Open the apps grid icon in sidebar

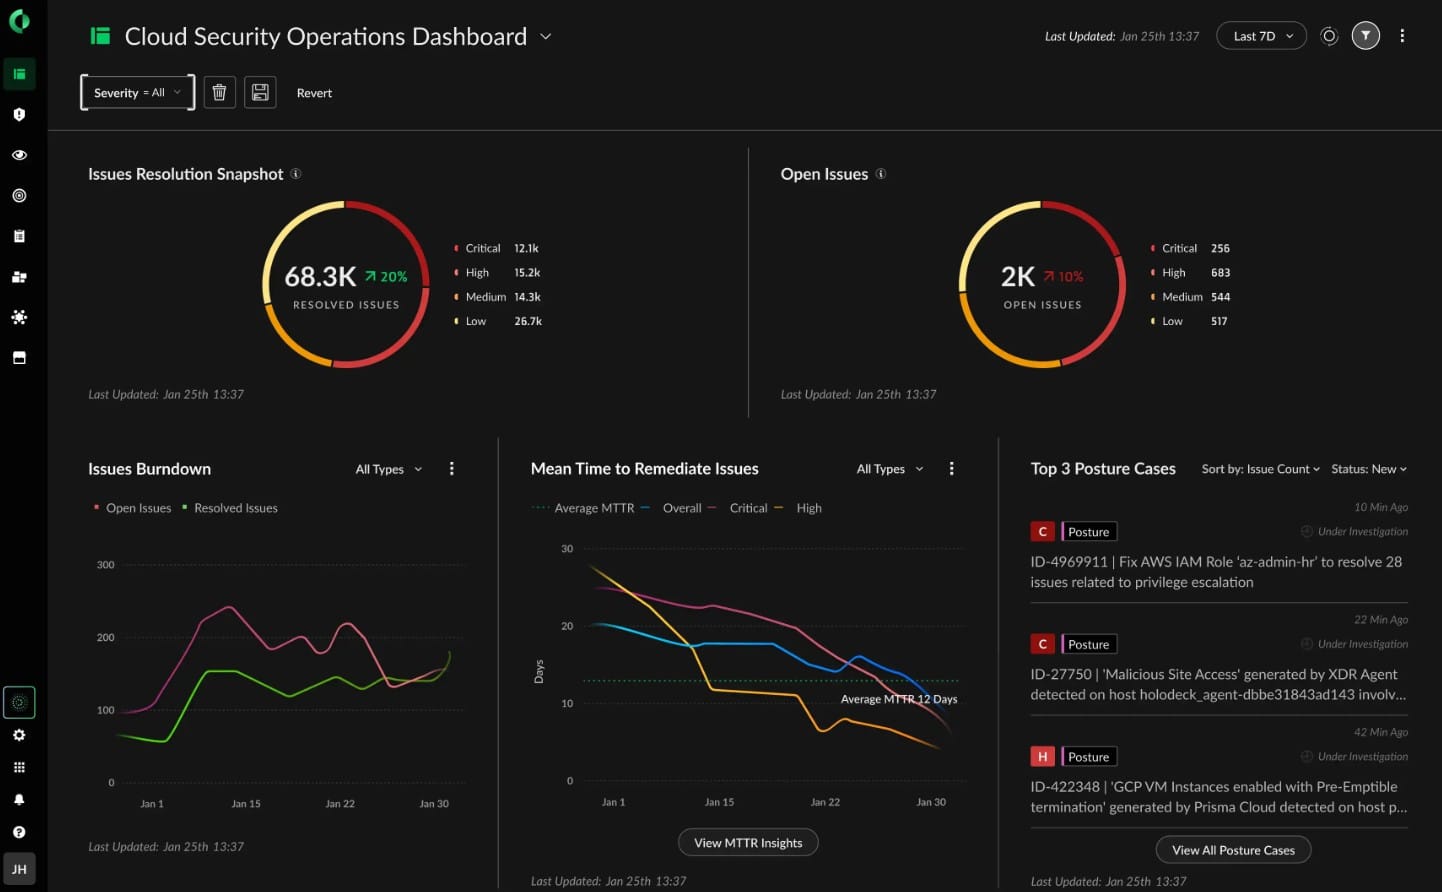click(19, 768)
